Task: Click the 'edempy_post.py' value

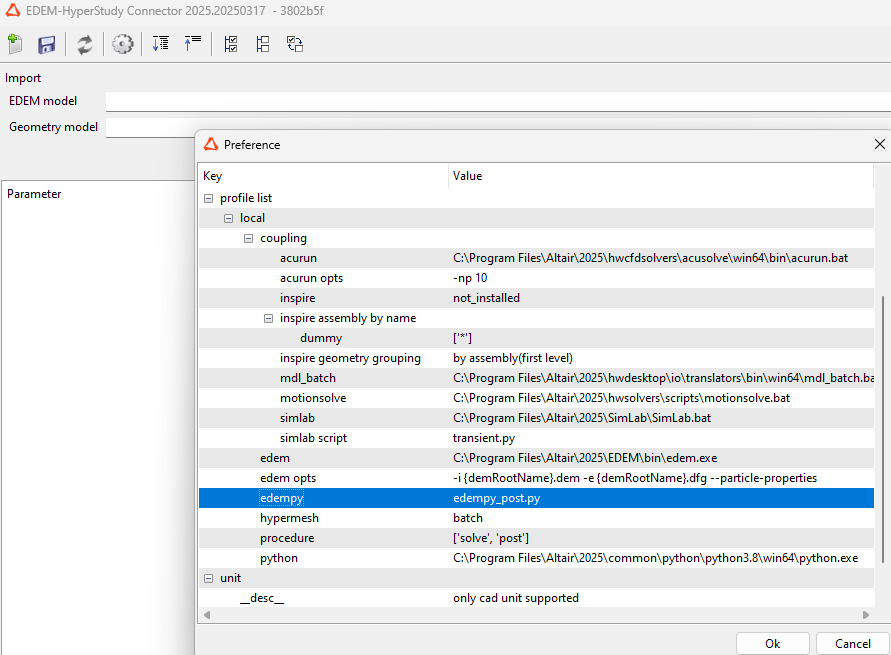Action: pos(497,498)
